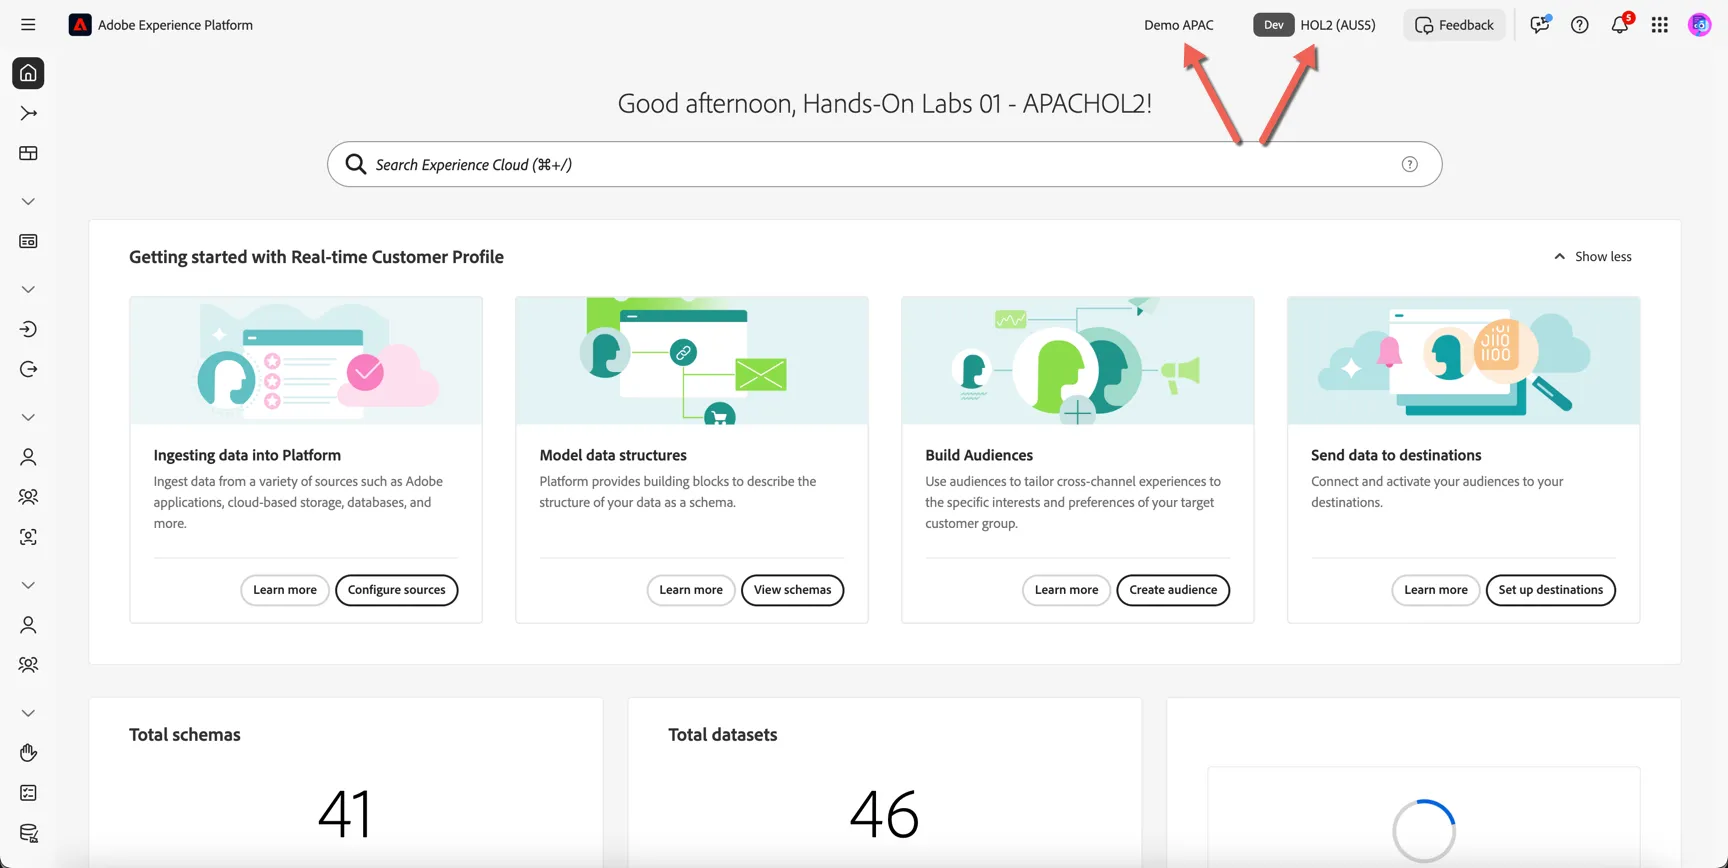Click Configure sources
Image resolution: width=1728 pixels, height=868 pixels.
pyautogui.click(x=397, y=590)
